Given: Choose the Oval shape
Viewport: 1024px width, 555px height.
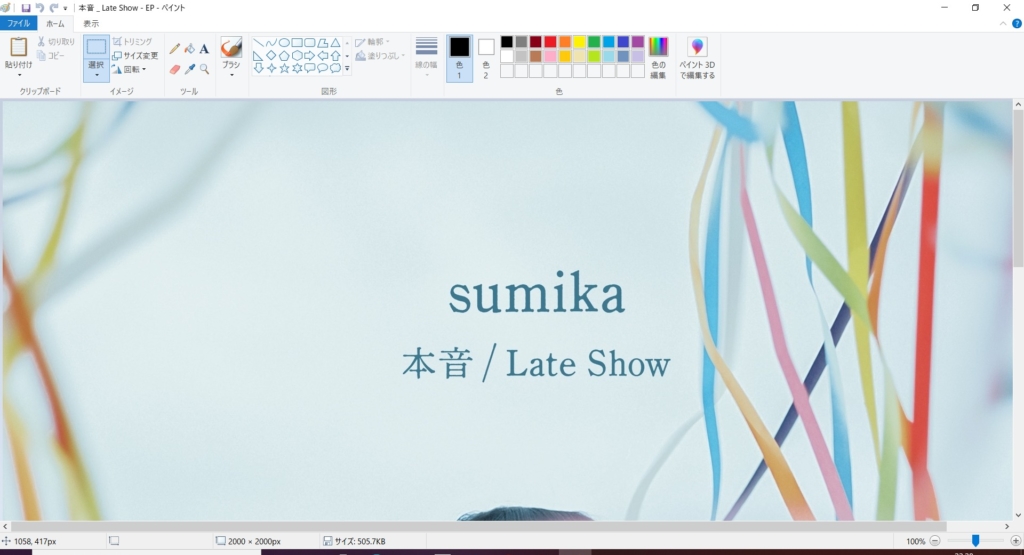Looking at the screenshot, I should point(284,43).
